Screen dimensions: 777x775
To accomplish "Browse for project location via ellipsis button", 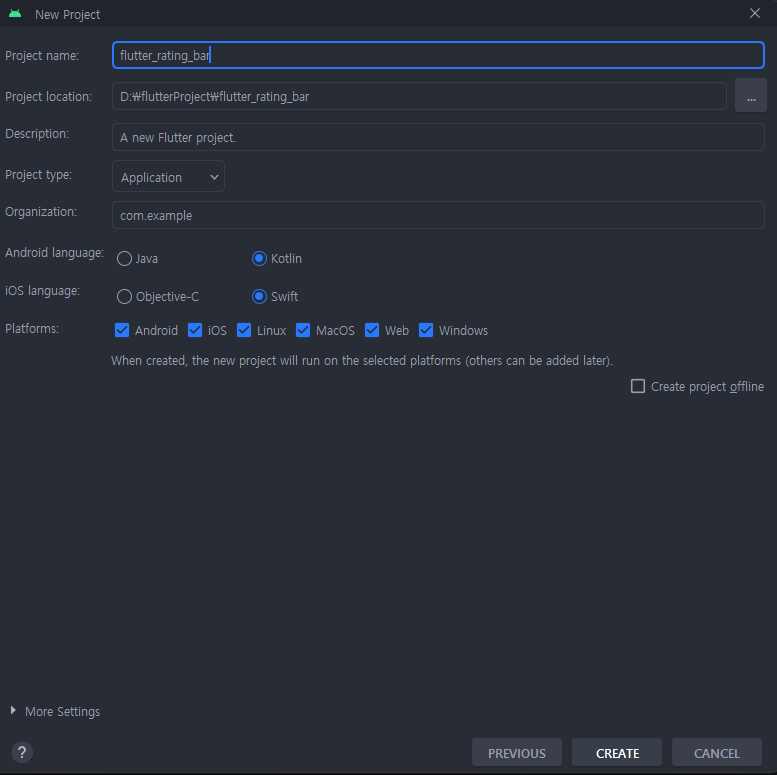I will point(751,95).
